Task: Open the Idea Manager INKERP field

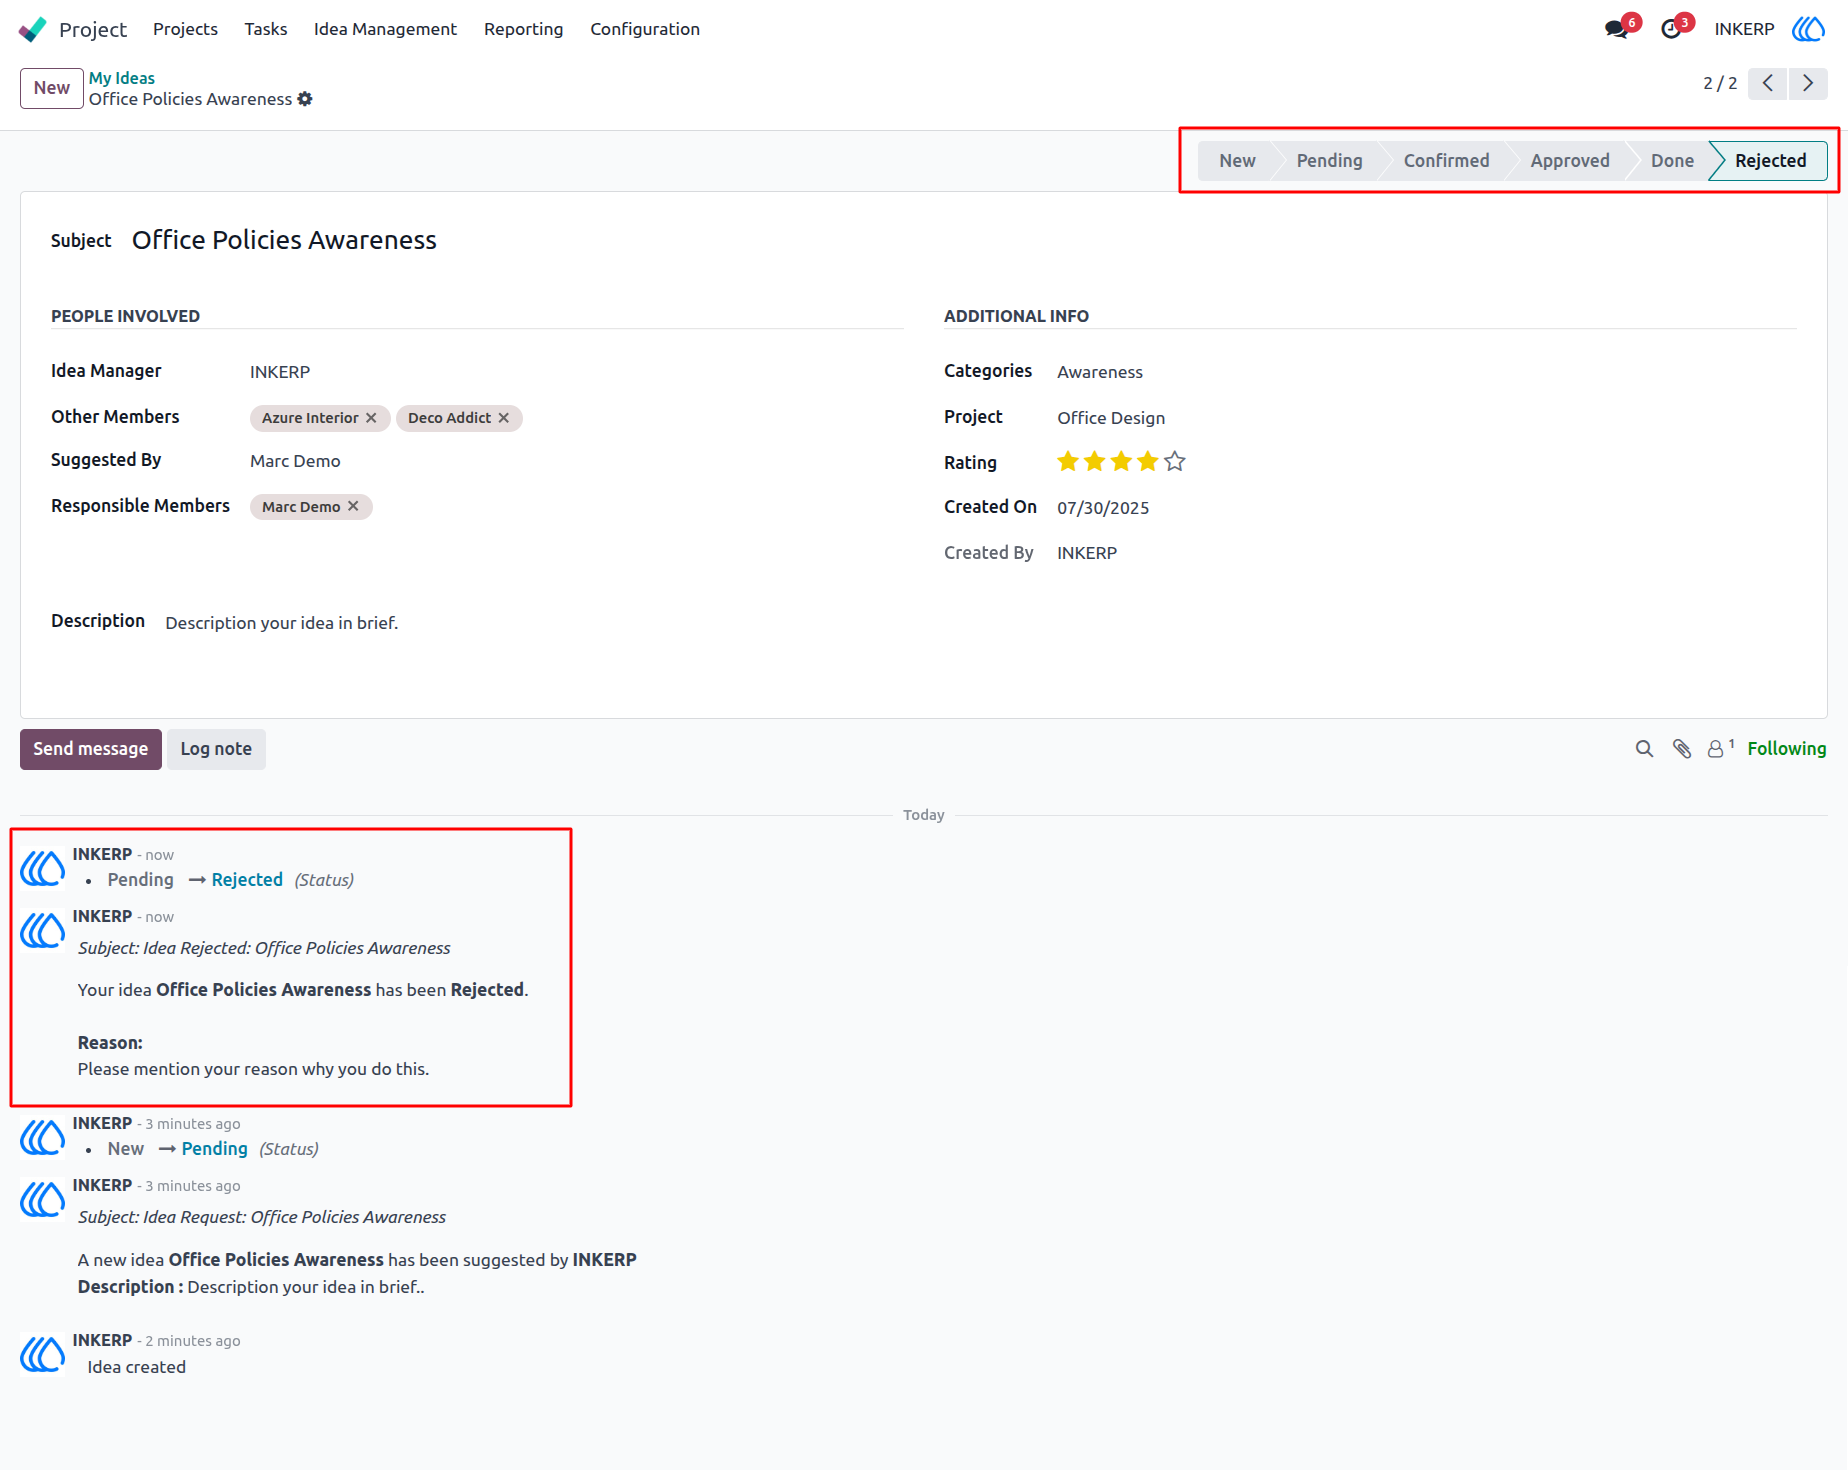Action: coord(280,372)
